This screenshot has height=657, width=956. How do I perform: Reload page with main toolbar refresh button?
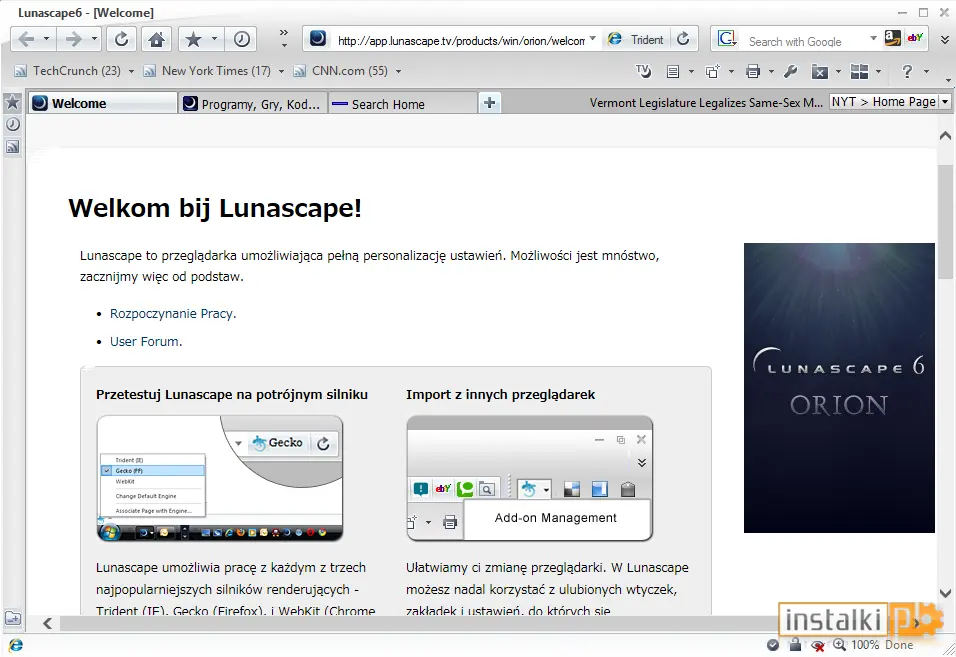121,40
